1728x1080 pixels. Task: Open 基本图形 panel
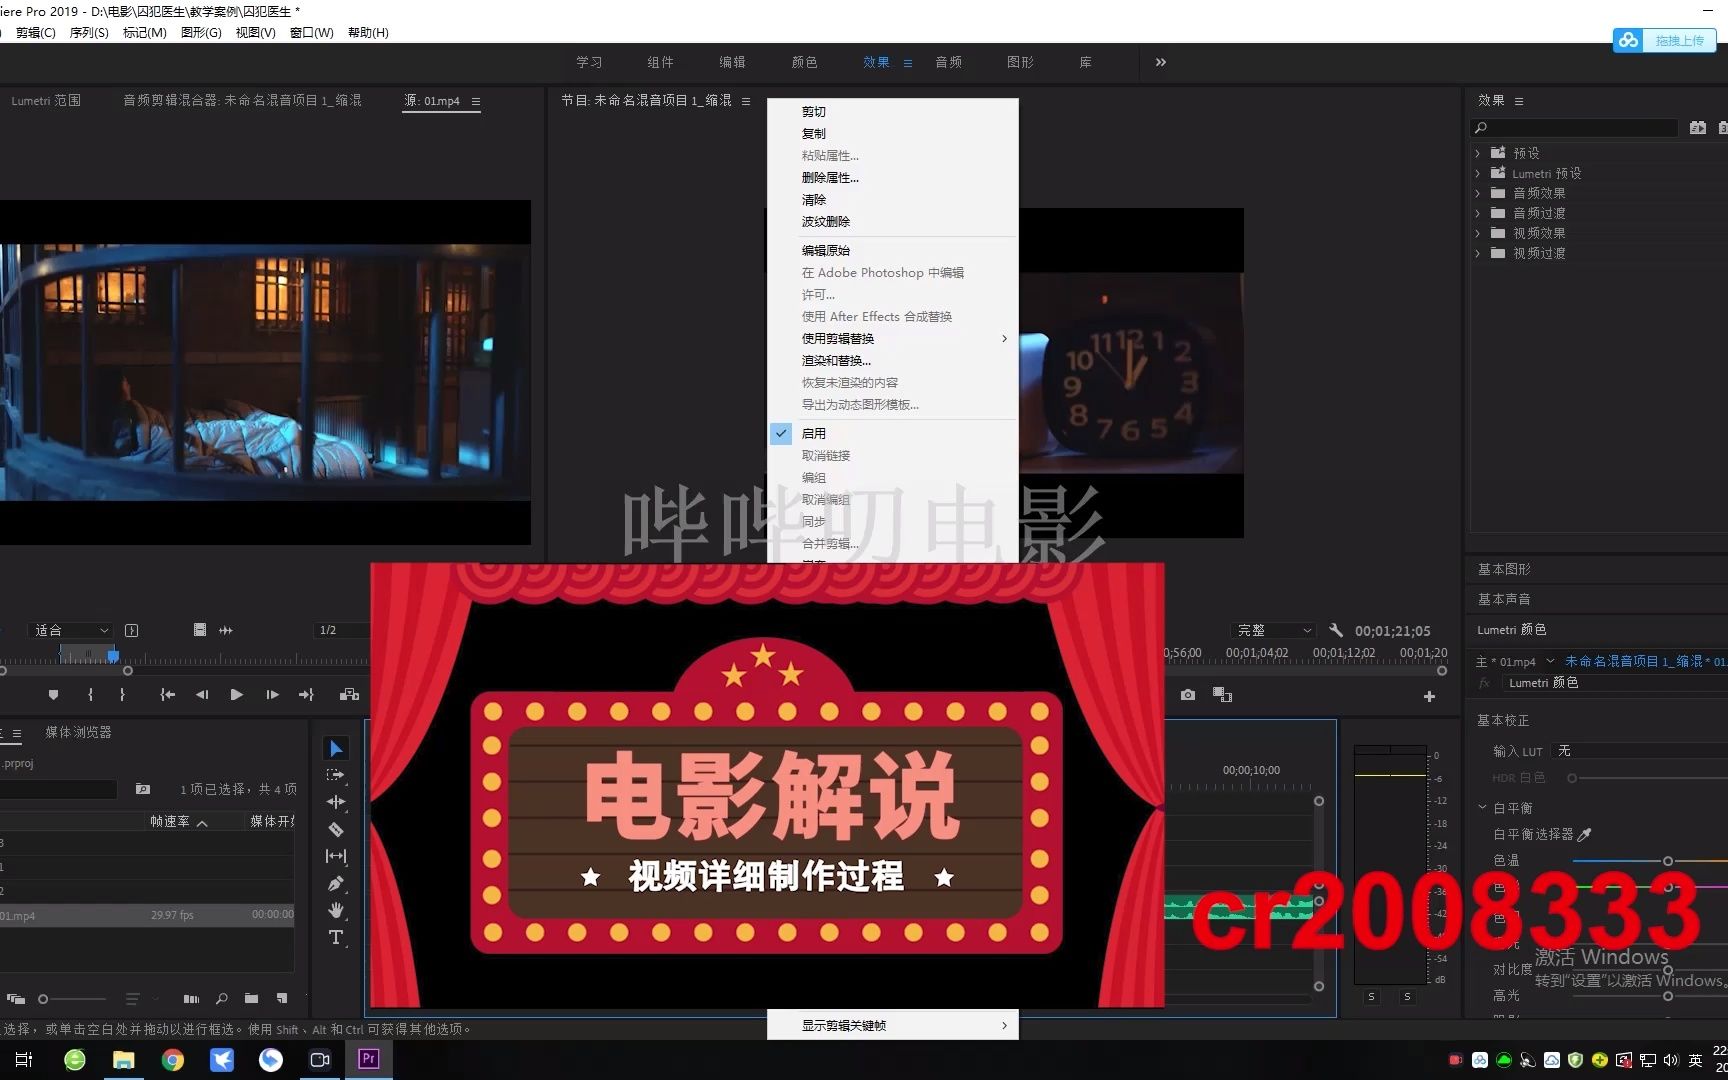click(1504, 569)
